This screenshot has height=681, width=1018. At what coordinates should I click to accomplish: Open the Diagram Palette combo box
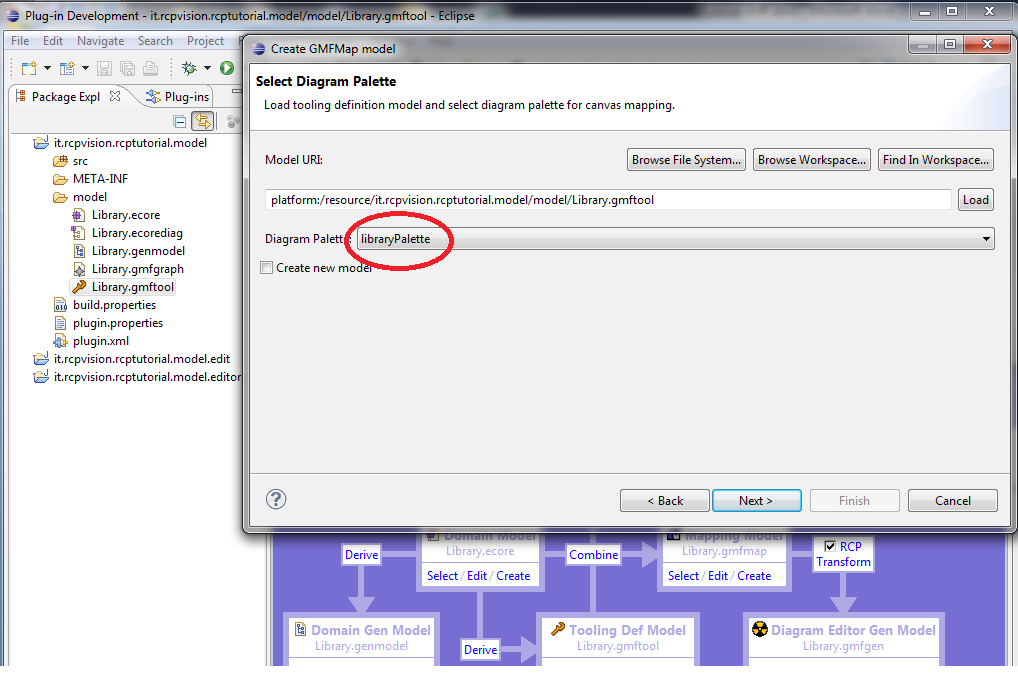click(675, 239)
